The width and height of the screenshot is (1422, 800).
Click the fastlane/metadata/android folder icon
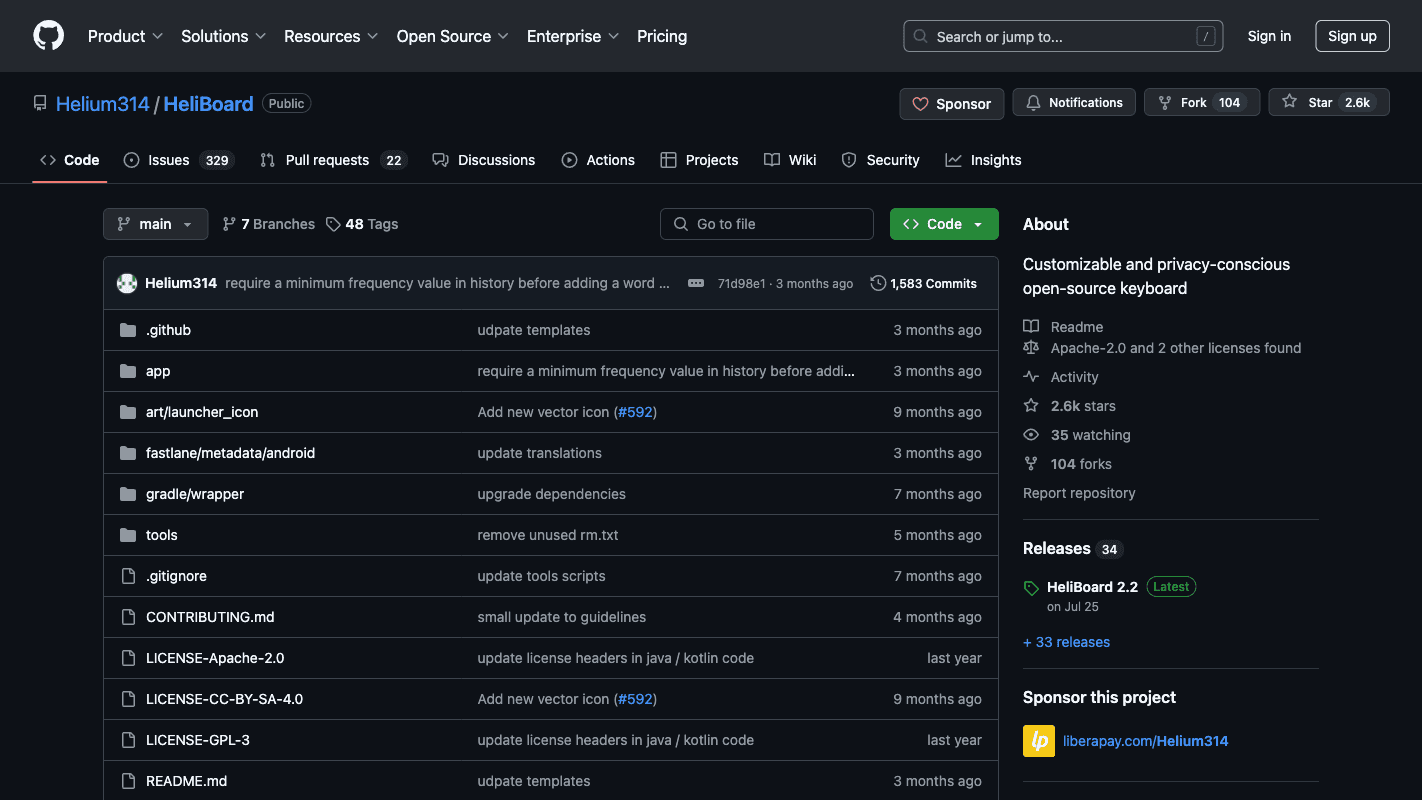[128, 453]
